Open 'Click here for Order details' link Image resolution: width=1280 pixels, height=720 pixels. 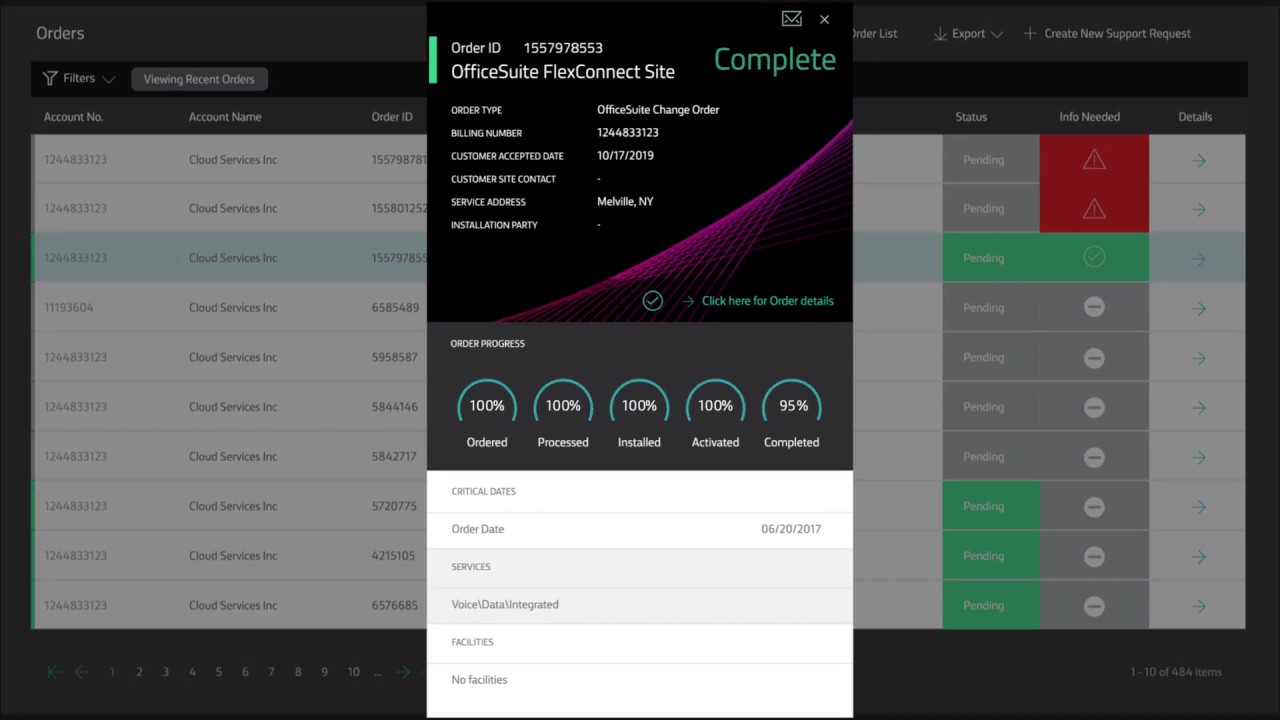coord(767,301)
